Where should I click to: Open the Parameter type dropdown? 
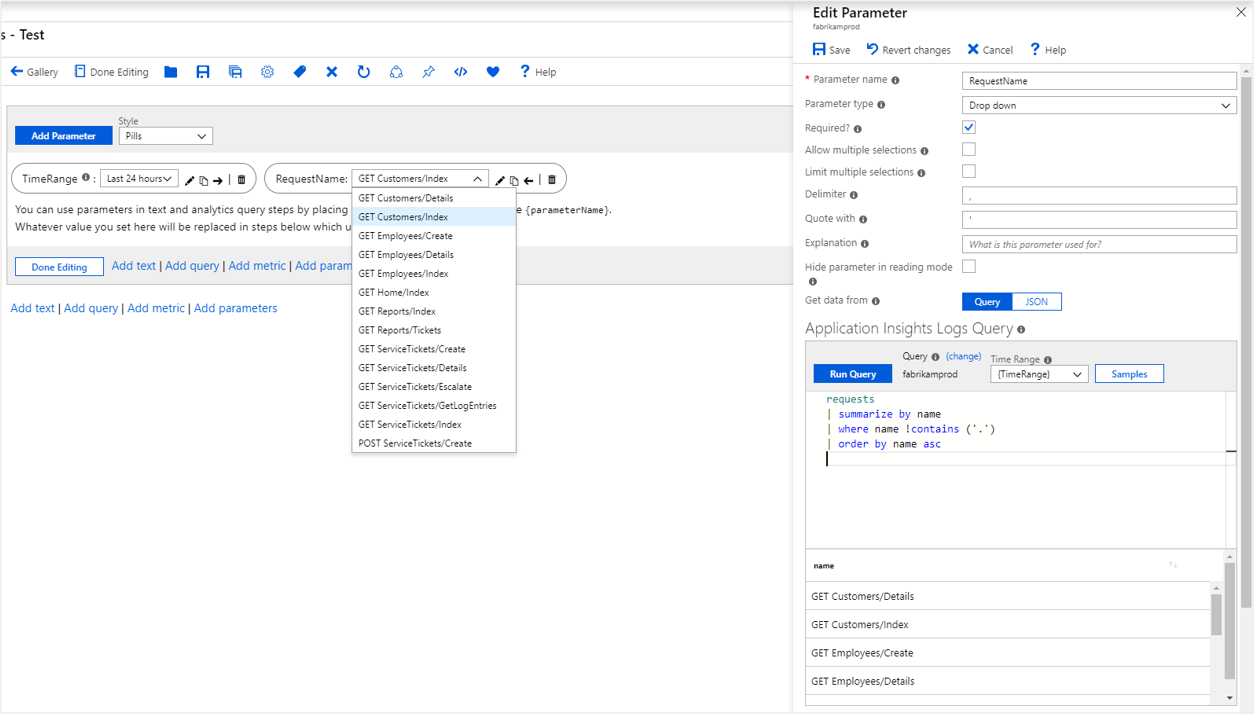1098,104
